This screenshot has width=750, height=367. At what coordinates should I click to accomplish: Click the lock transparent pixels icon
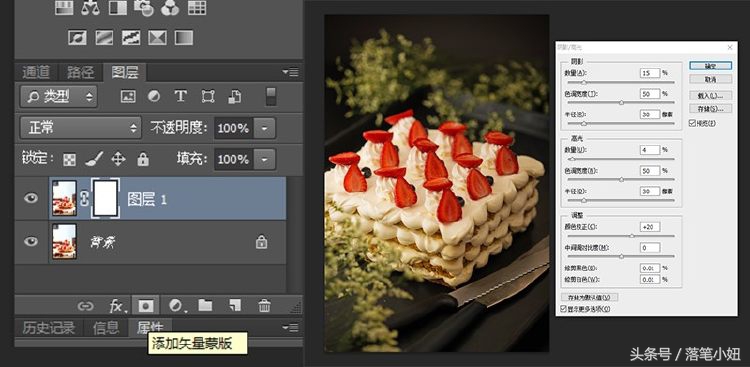tap(69, 160)
